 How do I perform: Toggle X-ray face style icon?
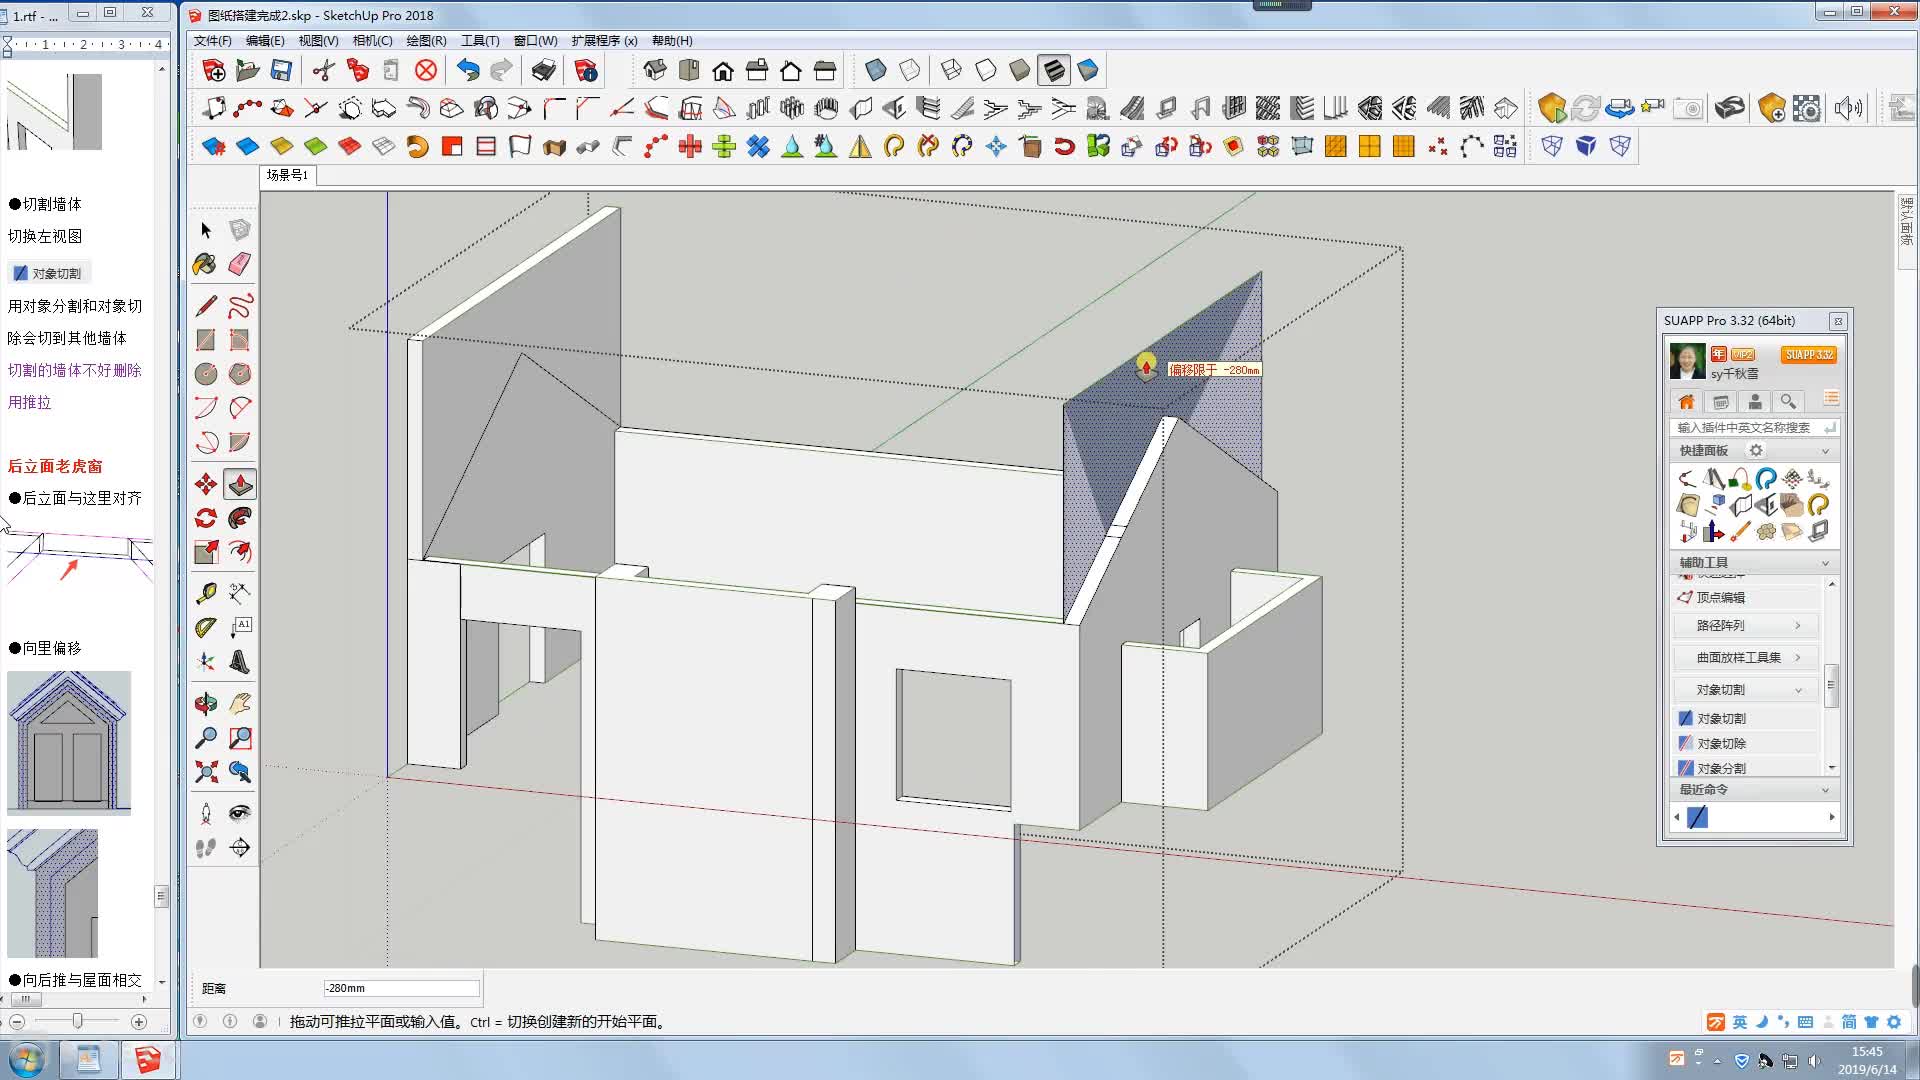click(876, 70)
